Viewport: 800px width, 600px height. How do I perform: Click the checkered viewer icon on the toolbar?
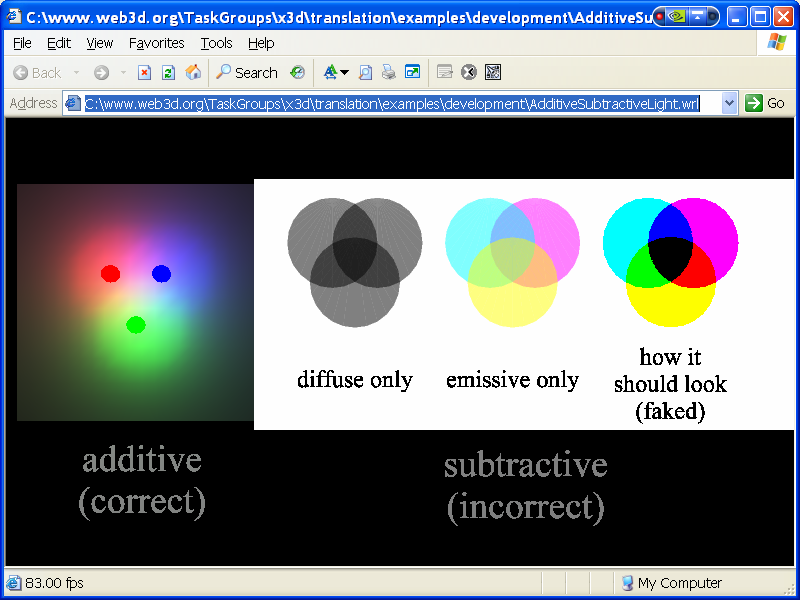pos(492,72)
